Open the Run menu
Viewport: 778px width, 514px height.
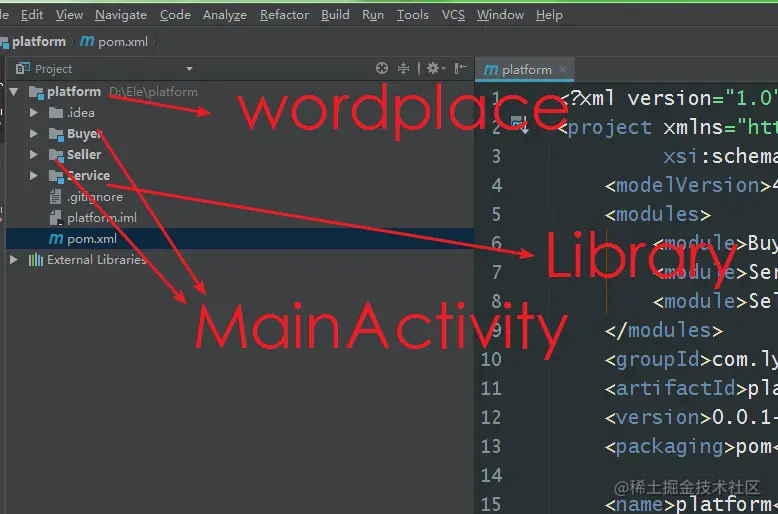373,15
